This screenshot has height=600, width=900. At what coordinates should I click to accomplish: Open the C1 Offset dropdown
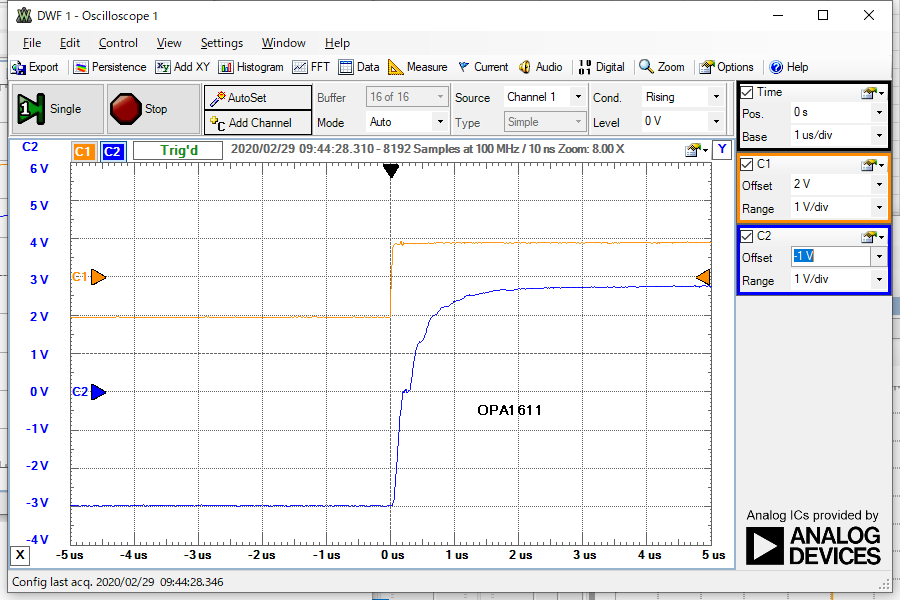[x=879, y=184]
